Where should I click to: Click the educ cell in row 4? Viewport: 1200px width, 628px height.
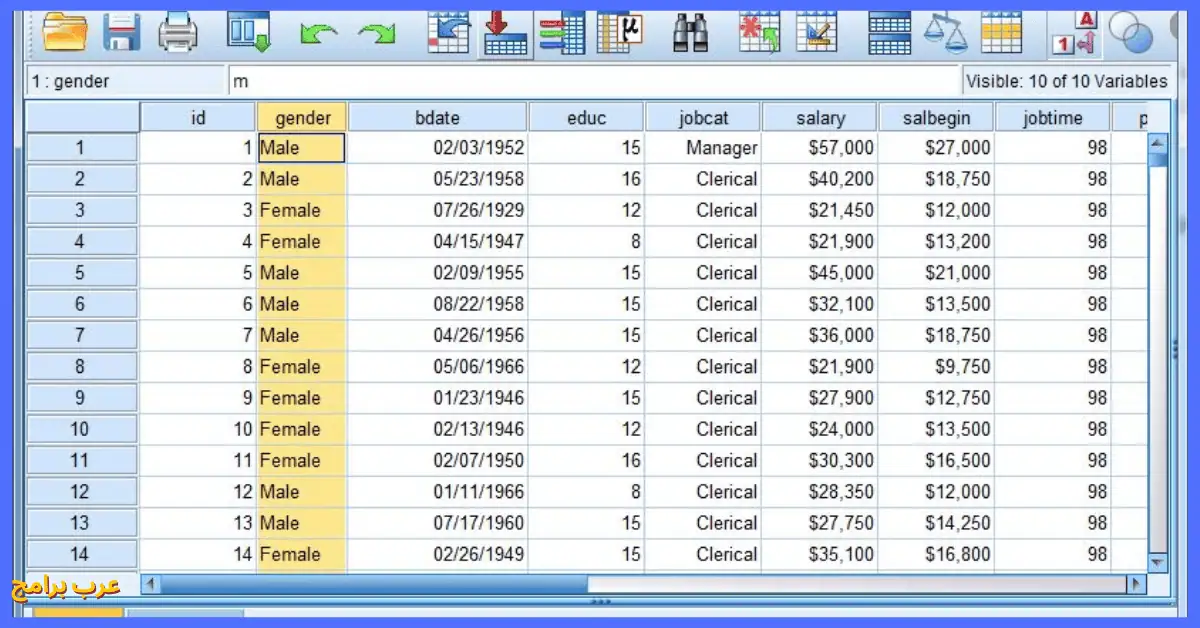586,241
